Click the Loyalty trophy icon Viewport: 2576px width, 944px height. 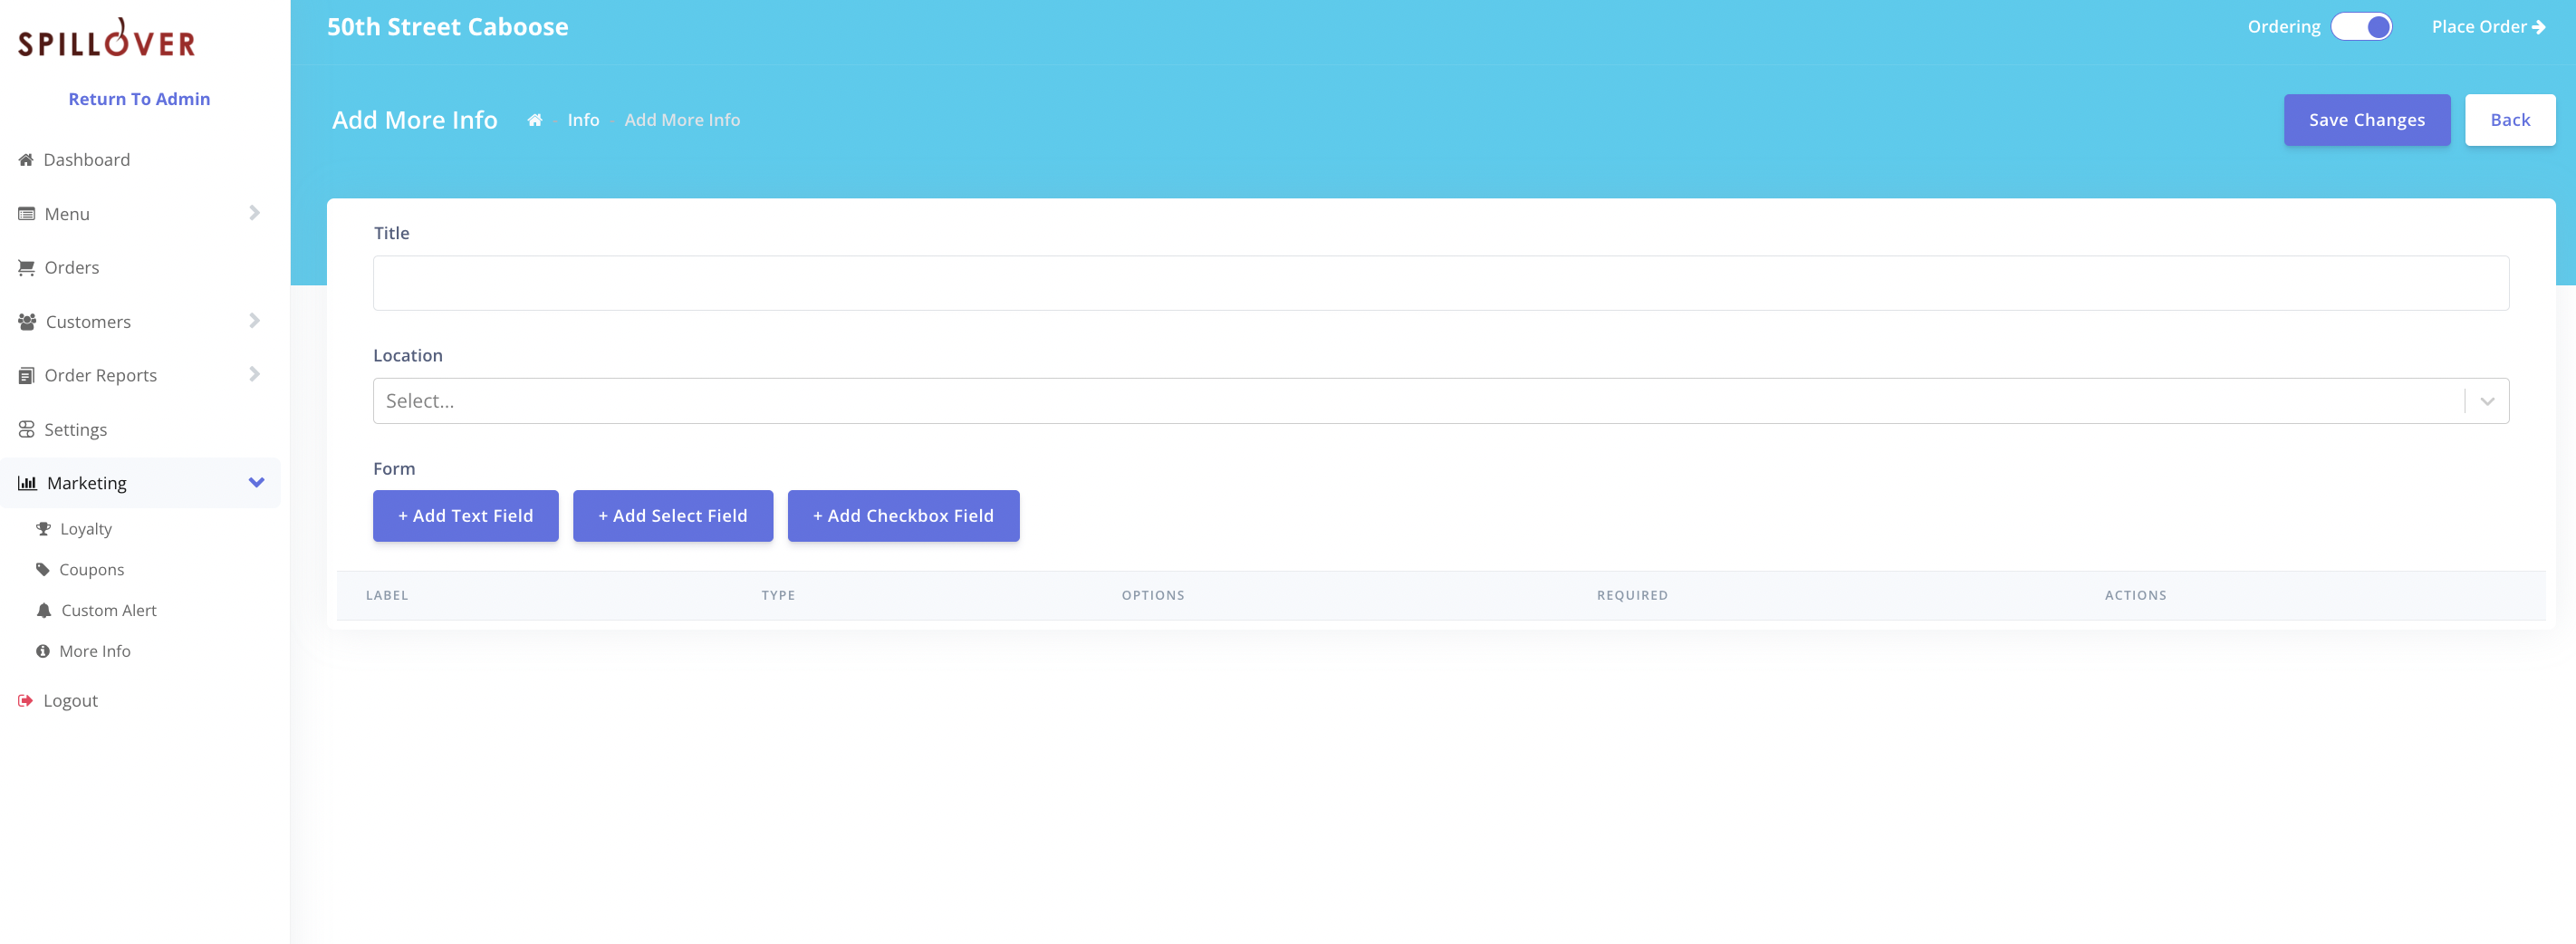[x=43, y=529]
